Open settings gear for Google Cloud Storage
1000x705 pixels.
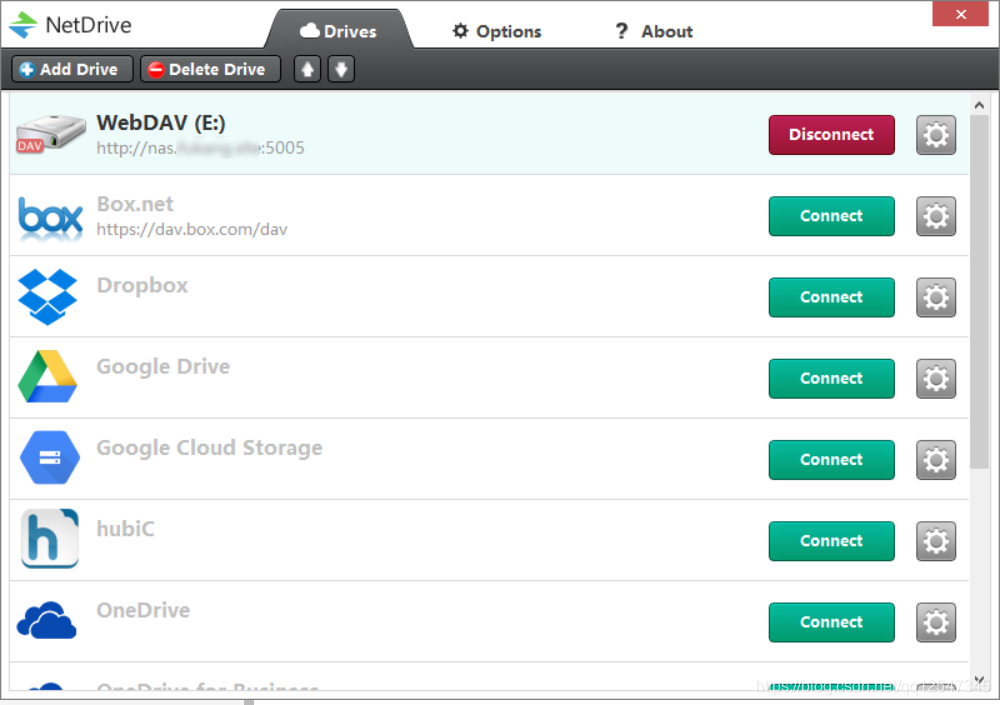(936, 459)
